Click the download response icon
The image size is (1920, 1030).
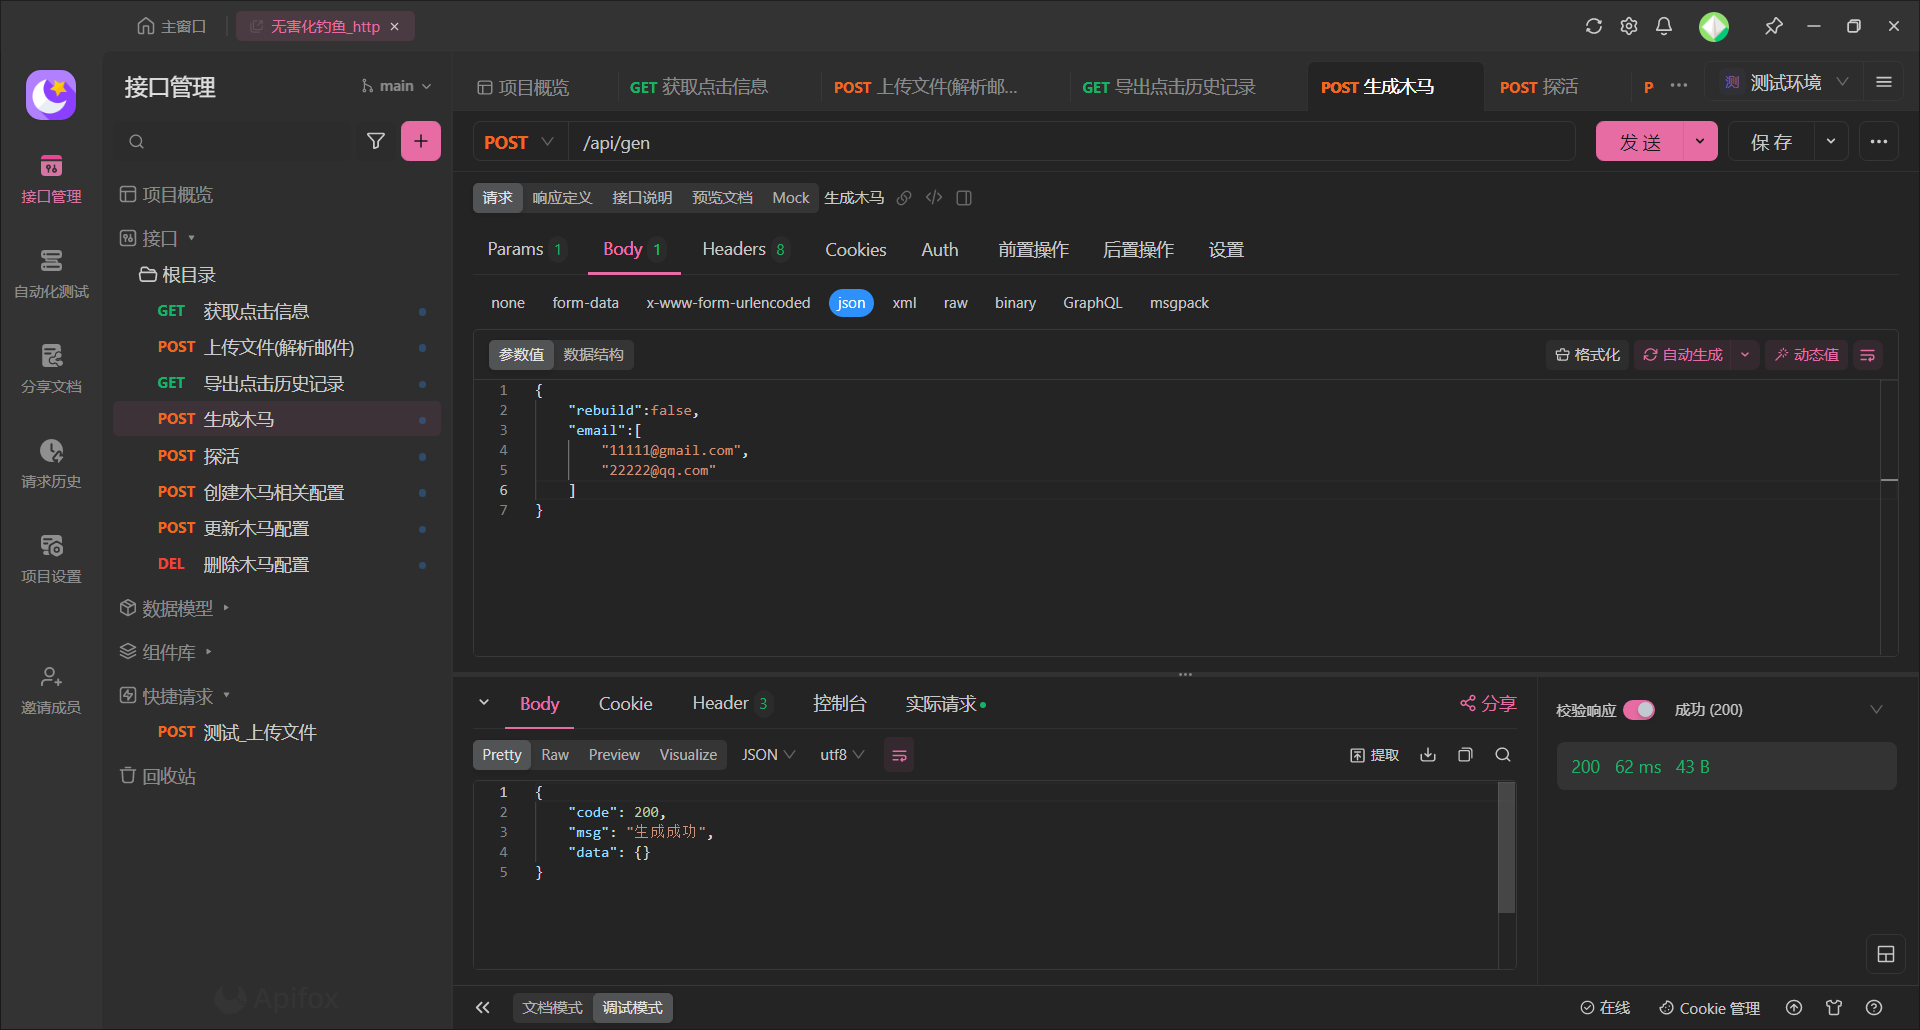click(1428, 755)
